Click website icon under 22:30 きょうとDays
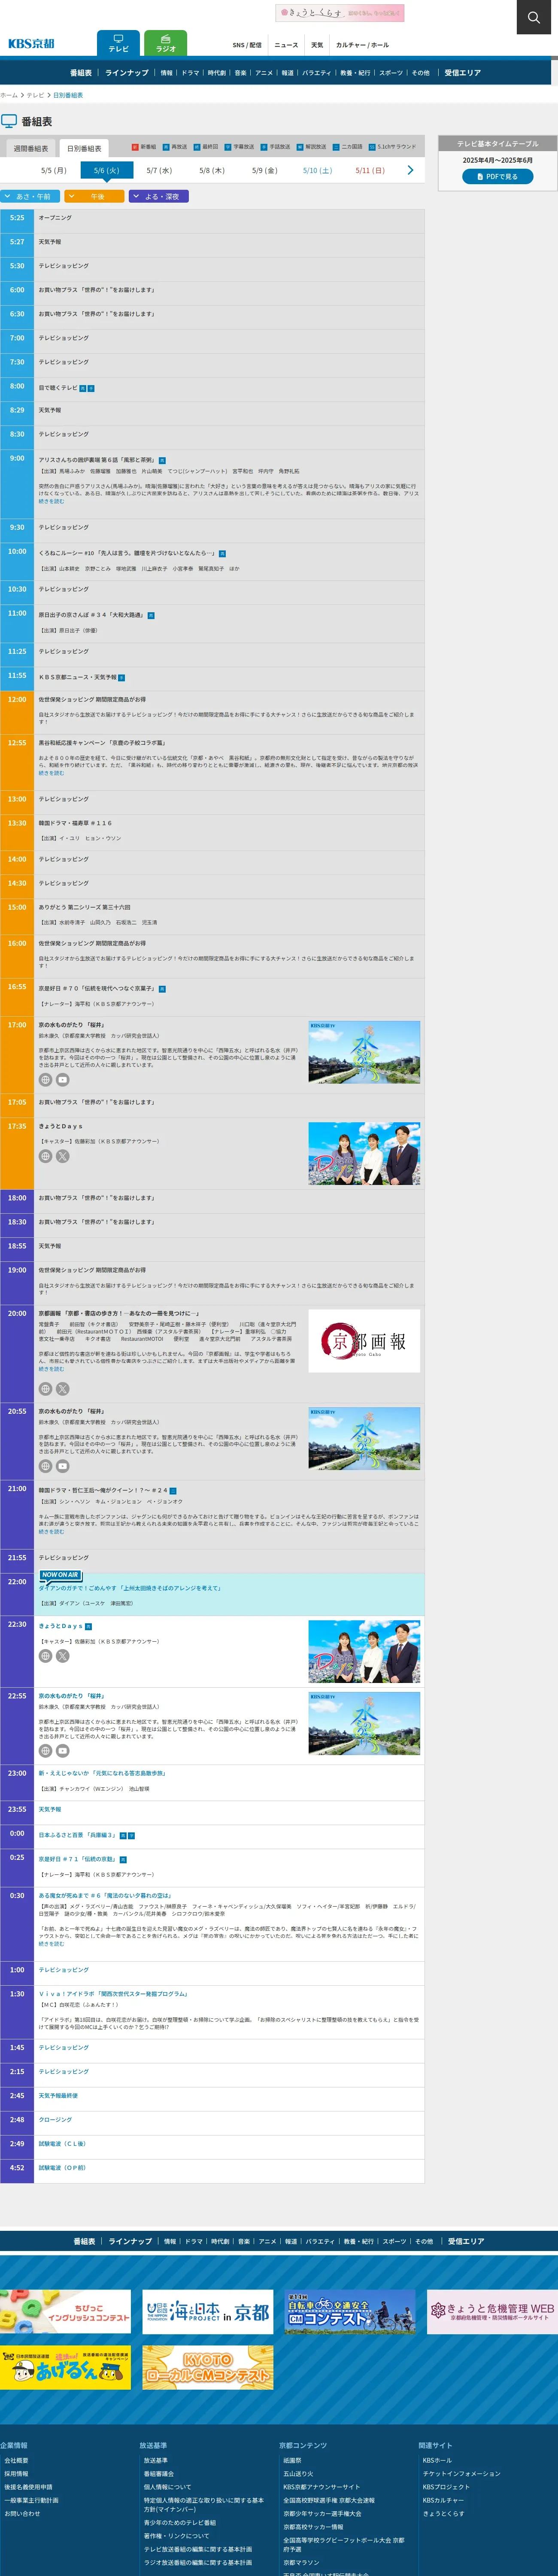Image resolution: width=558 pixels, height=2576 pixels. [45, 1656]
